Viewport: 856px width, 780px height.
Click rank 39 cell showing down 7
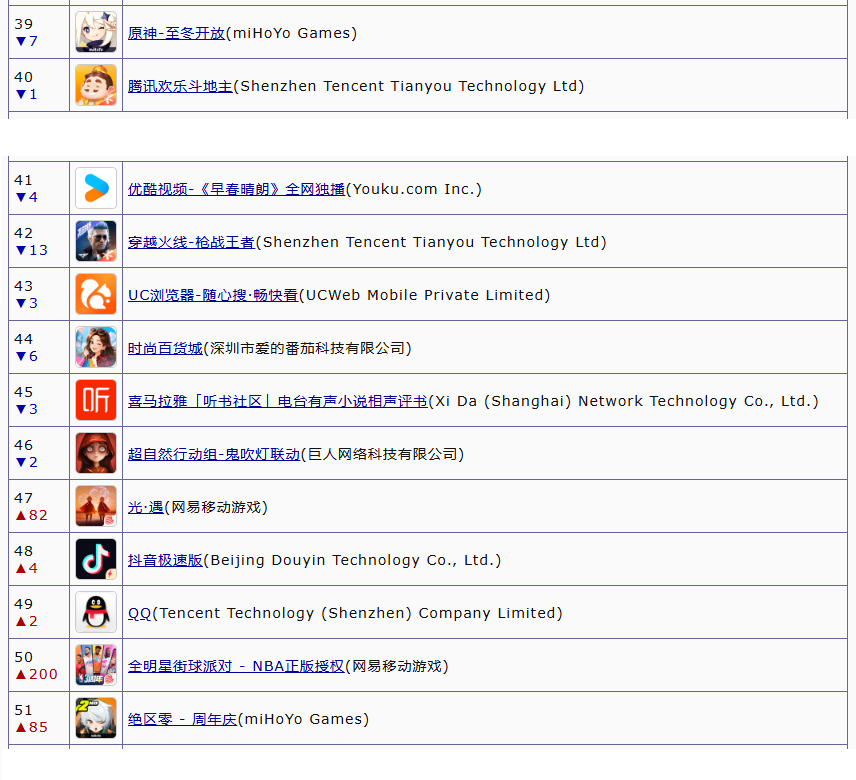pyautogui.click(x=39, y=32)
